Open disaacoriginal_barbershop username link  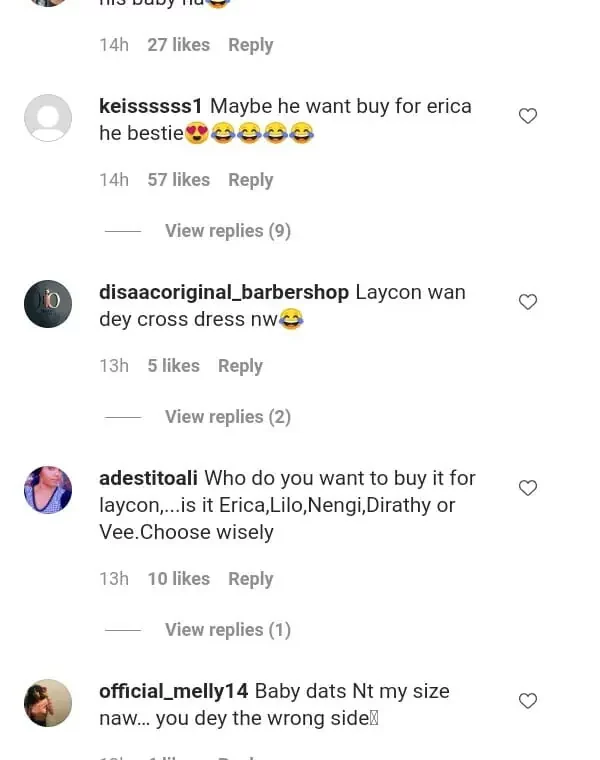[x=224, y=292]
